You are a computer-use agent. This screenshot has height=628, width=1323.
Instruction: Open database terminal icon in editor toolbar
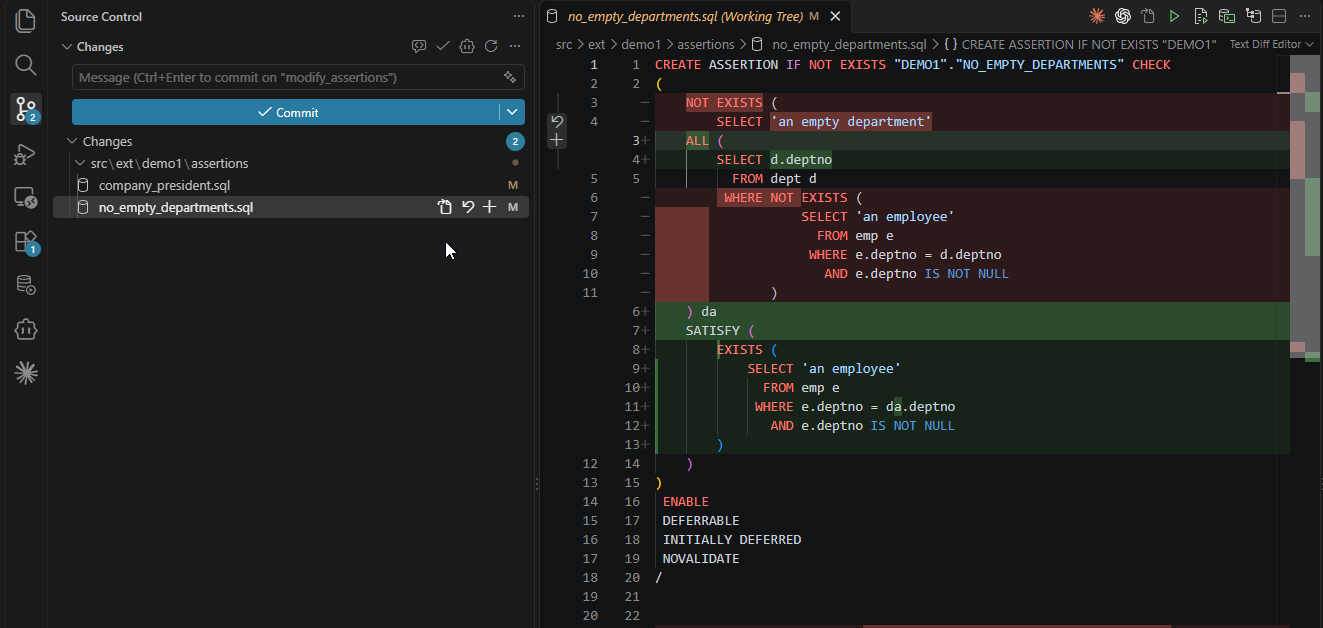pos(1226,16)
